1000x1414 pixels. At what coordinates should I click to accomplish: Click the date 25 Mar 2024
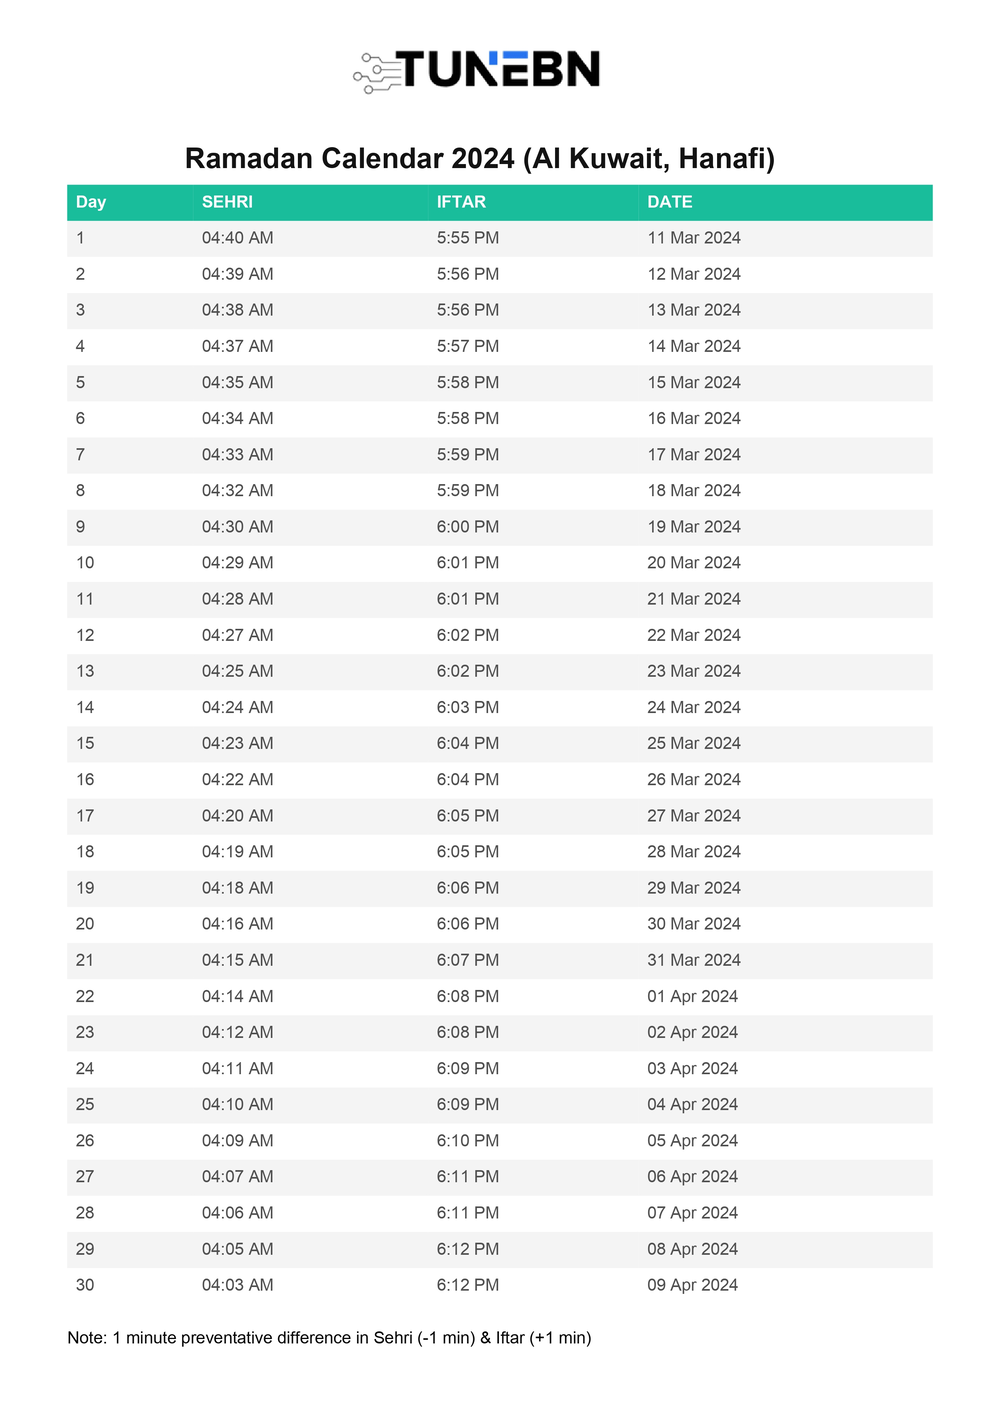tap(694, 743)
